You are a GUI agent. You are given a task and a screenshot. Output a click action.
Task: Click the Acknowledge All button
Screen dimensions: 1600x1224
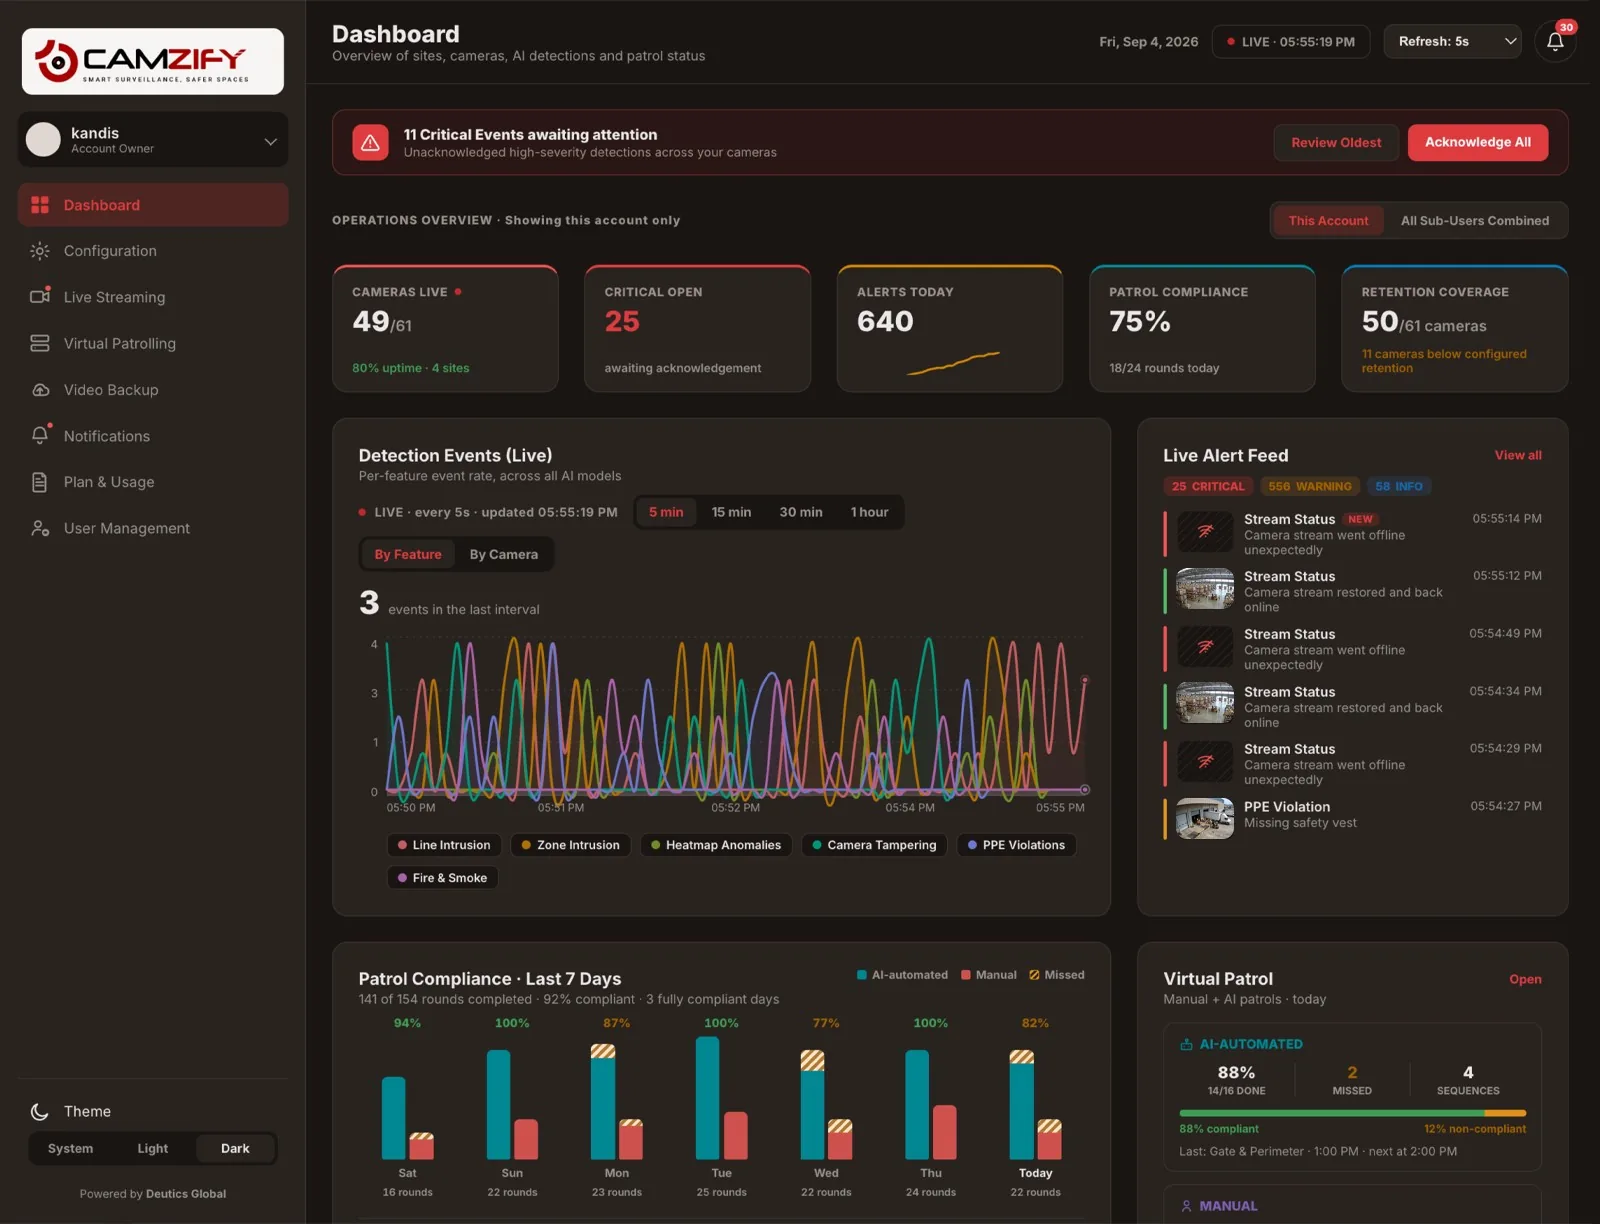[1477, 142]
